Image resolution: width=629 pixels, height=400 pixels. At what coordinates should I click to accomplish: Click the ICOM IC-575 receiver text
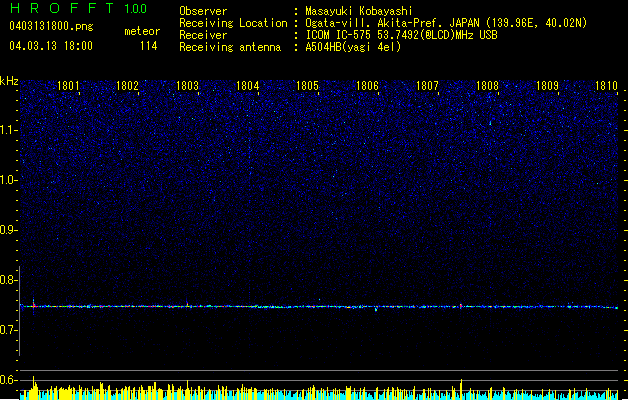point(401,35)
